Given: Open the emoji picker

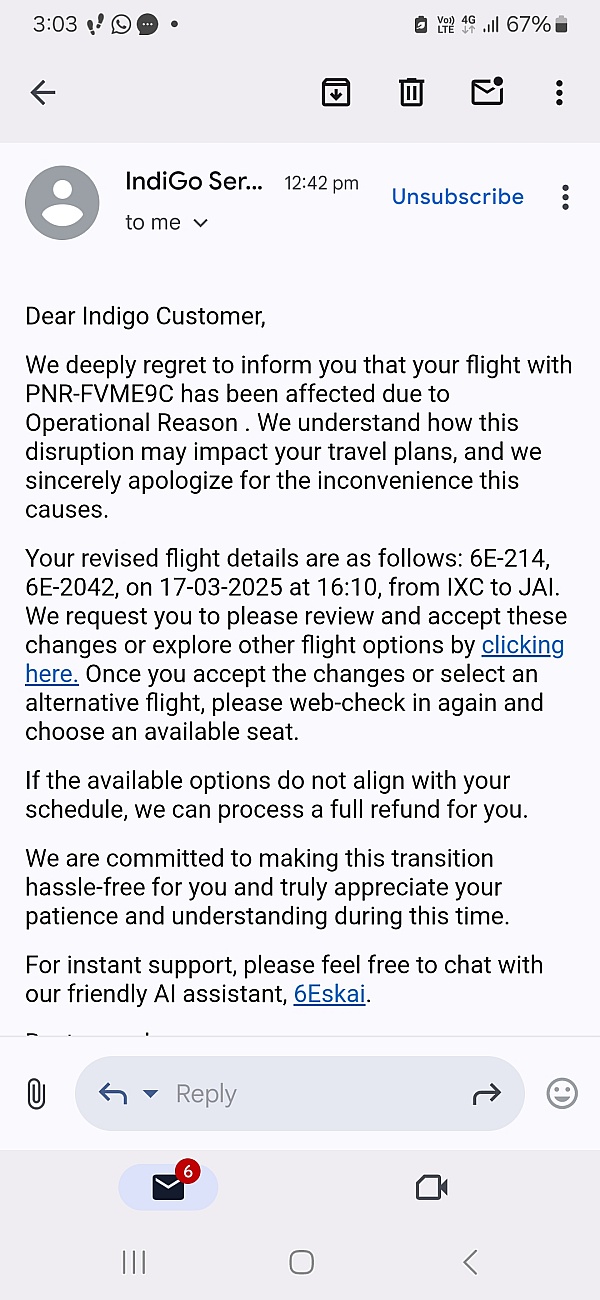Looking at the screenshot, I should click(x=562, y=1094).
